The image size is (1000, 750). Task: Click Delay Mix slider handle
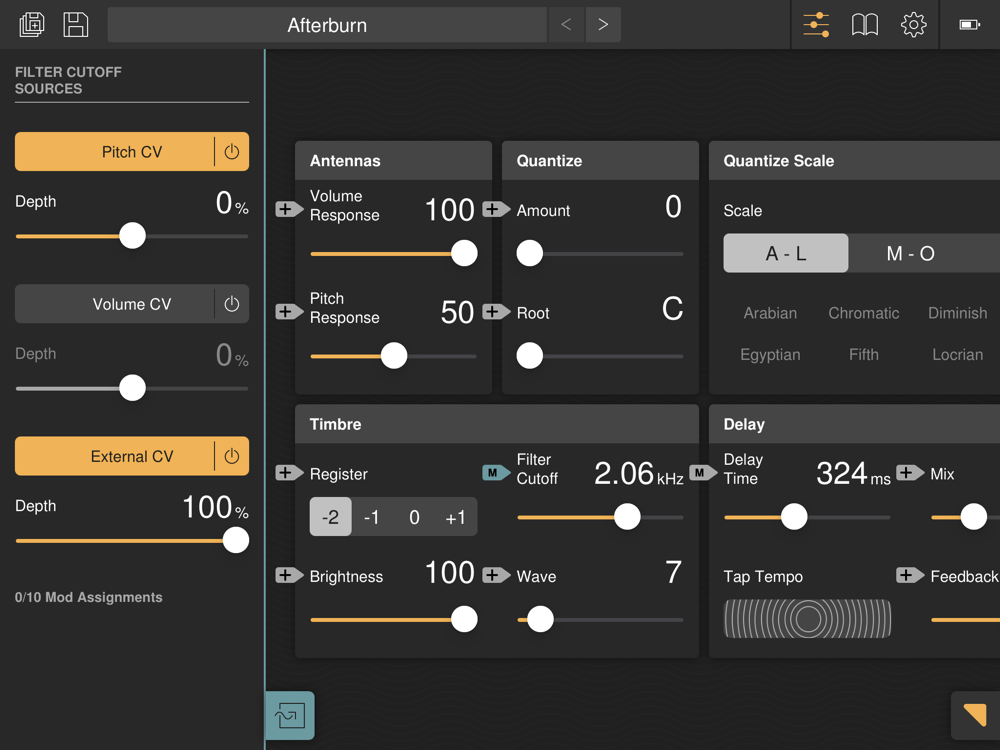click(x=973, y=517)
